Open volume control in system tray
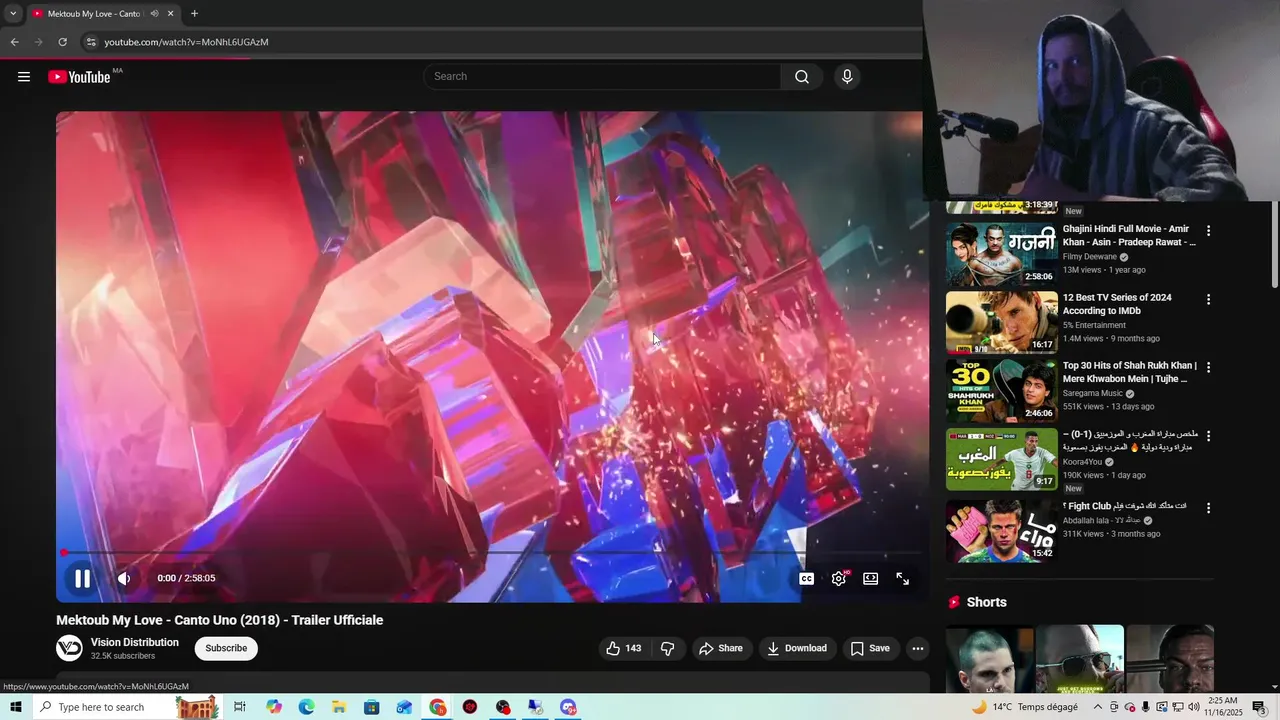The width and height of the screenshot is (1280, 720). (1193, 707)
